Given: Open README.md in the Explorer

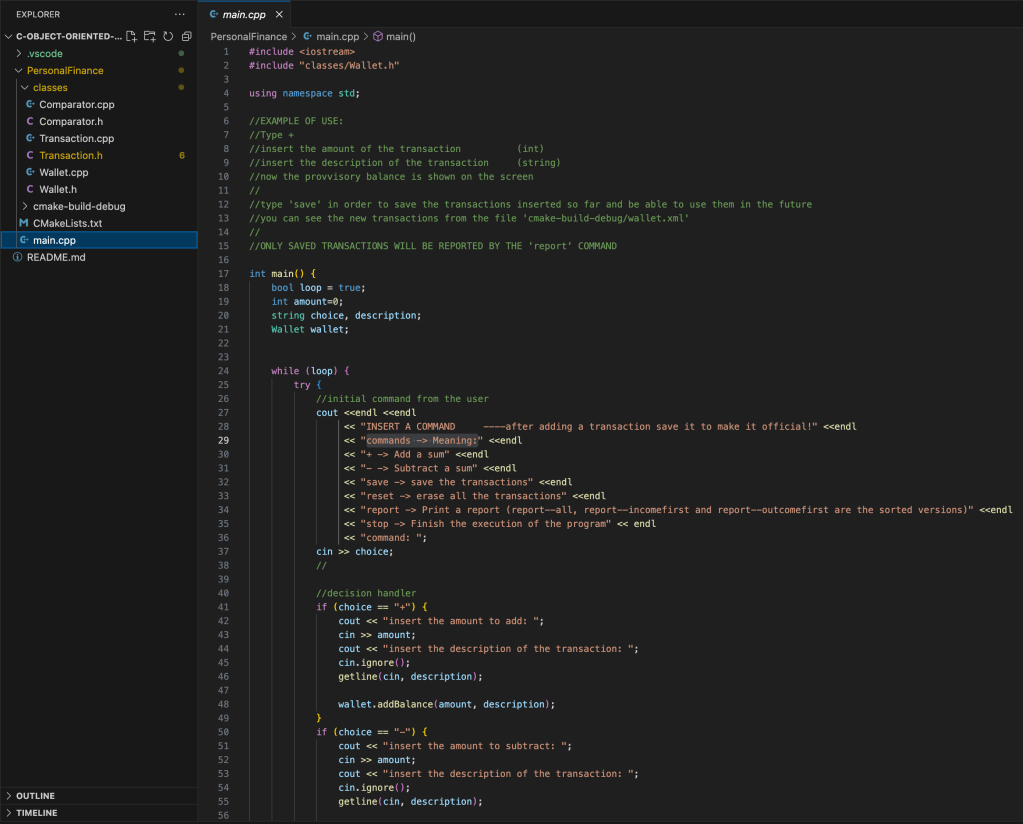Looking at the screenshot, I should tap(55, 257).
